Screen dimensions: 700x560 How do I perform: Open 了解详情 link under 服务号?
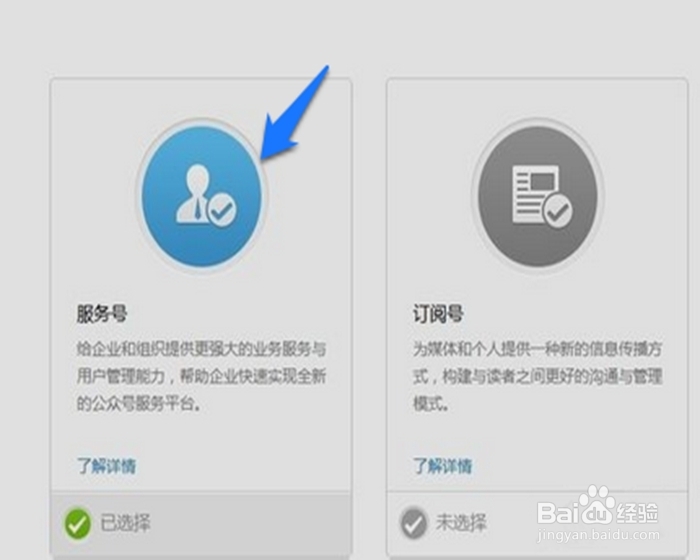click(x=106, y=466)
